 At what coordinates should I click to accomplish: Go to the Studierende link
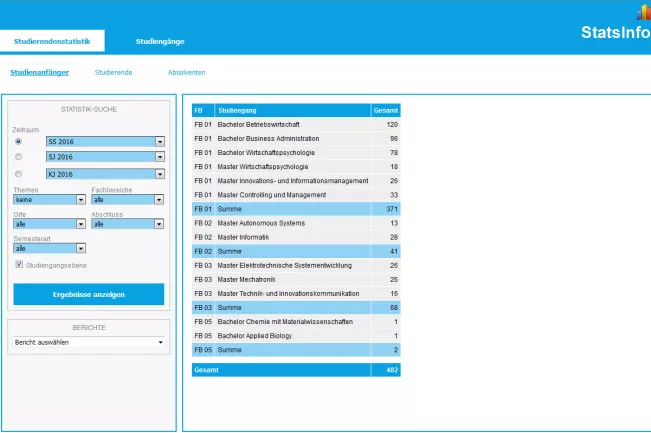[113, 72]
